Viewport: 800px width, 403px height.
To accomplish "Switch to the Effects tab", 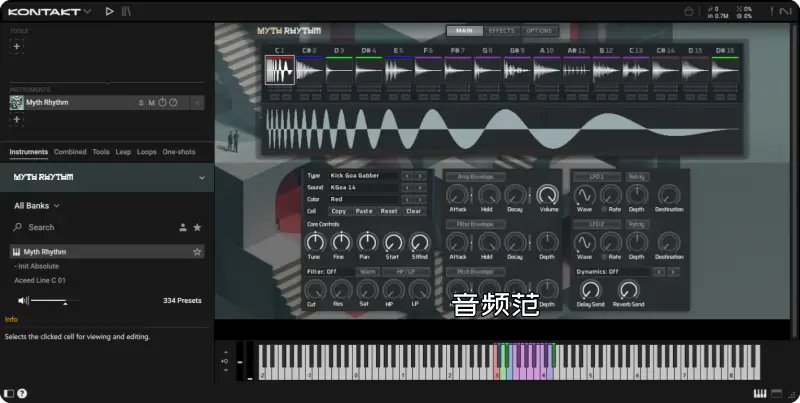I will point(501,31).
